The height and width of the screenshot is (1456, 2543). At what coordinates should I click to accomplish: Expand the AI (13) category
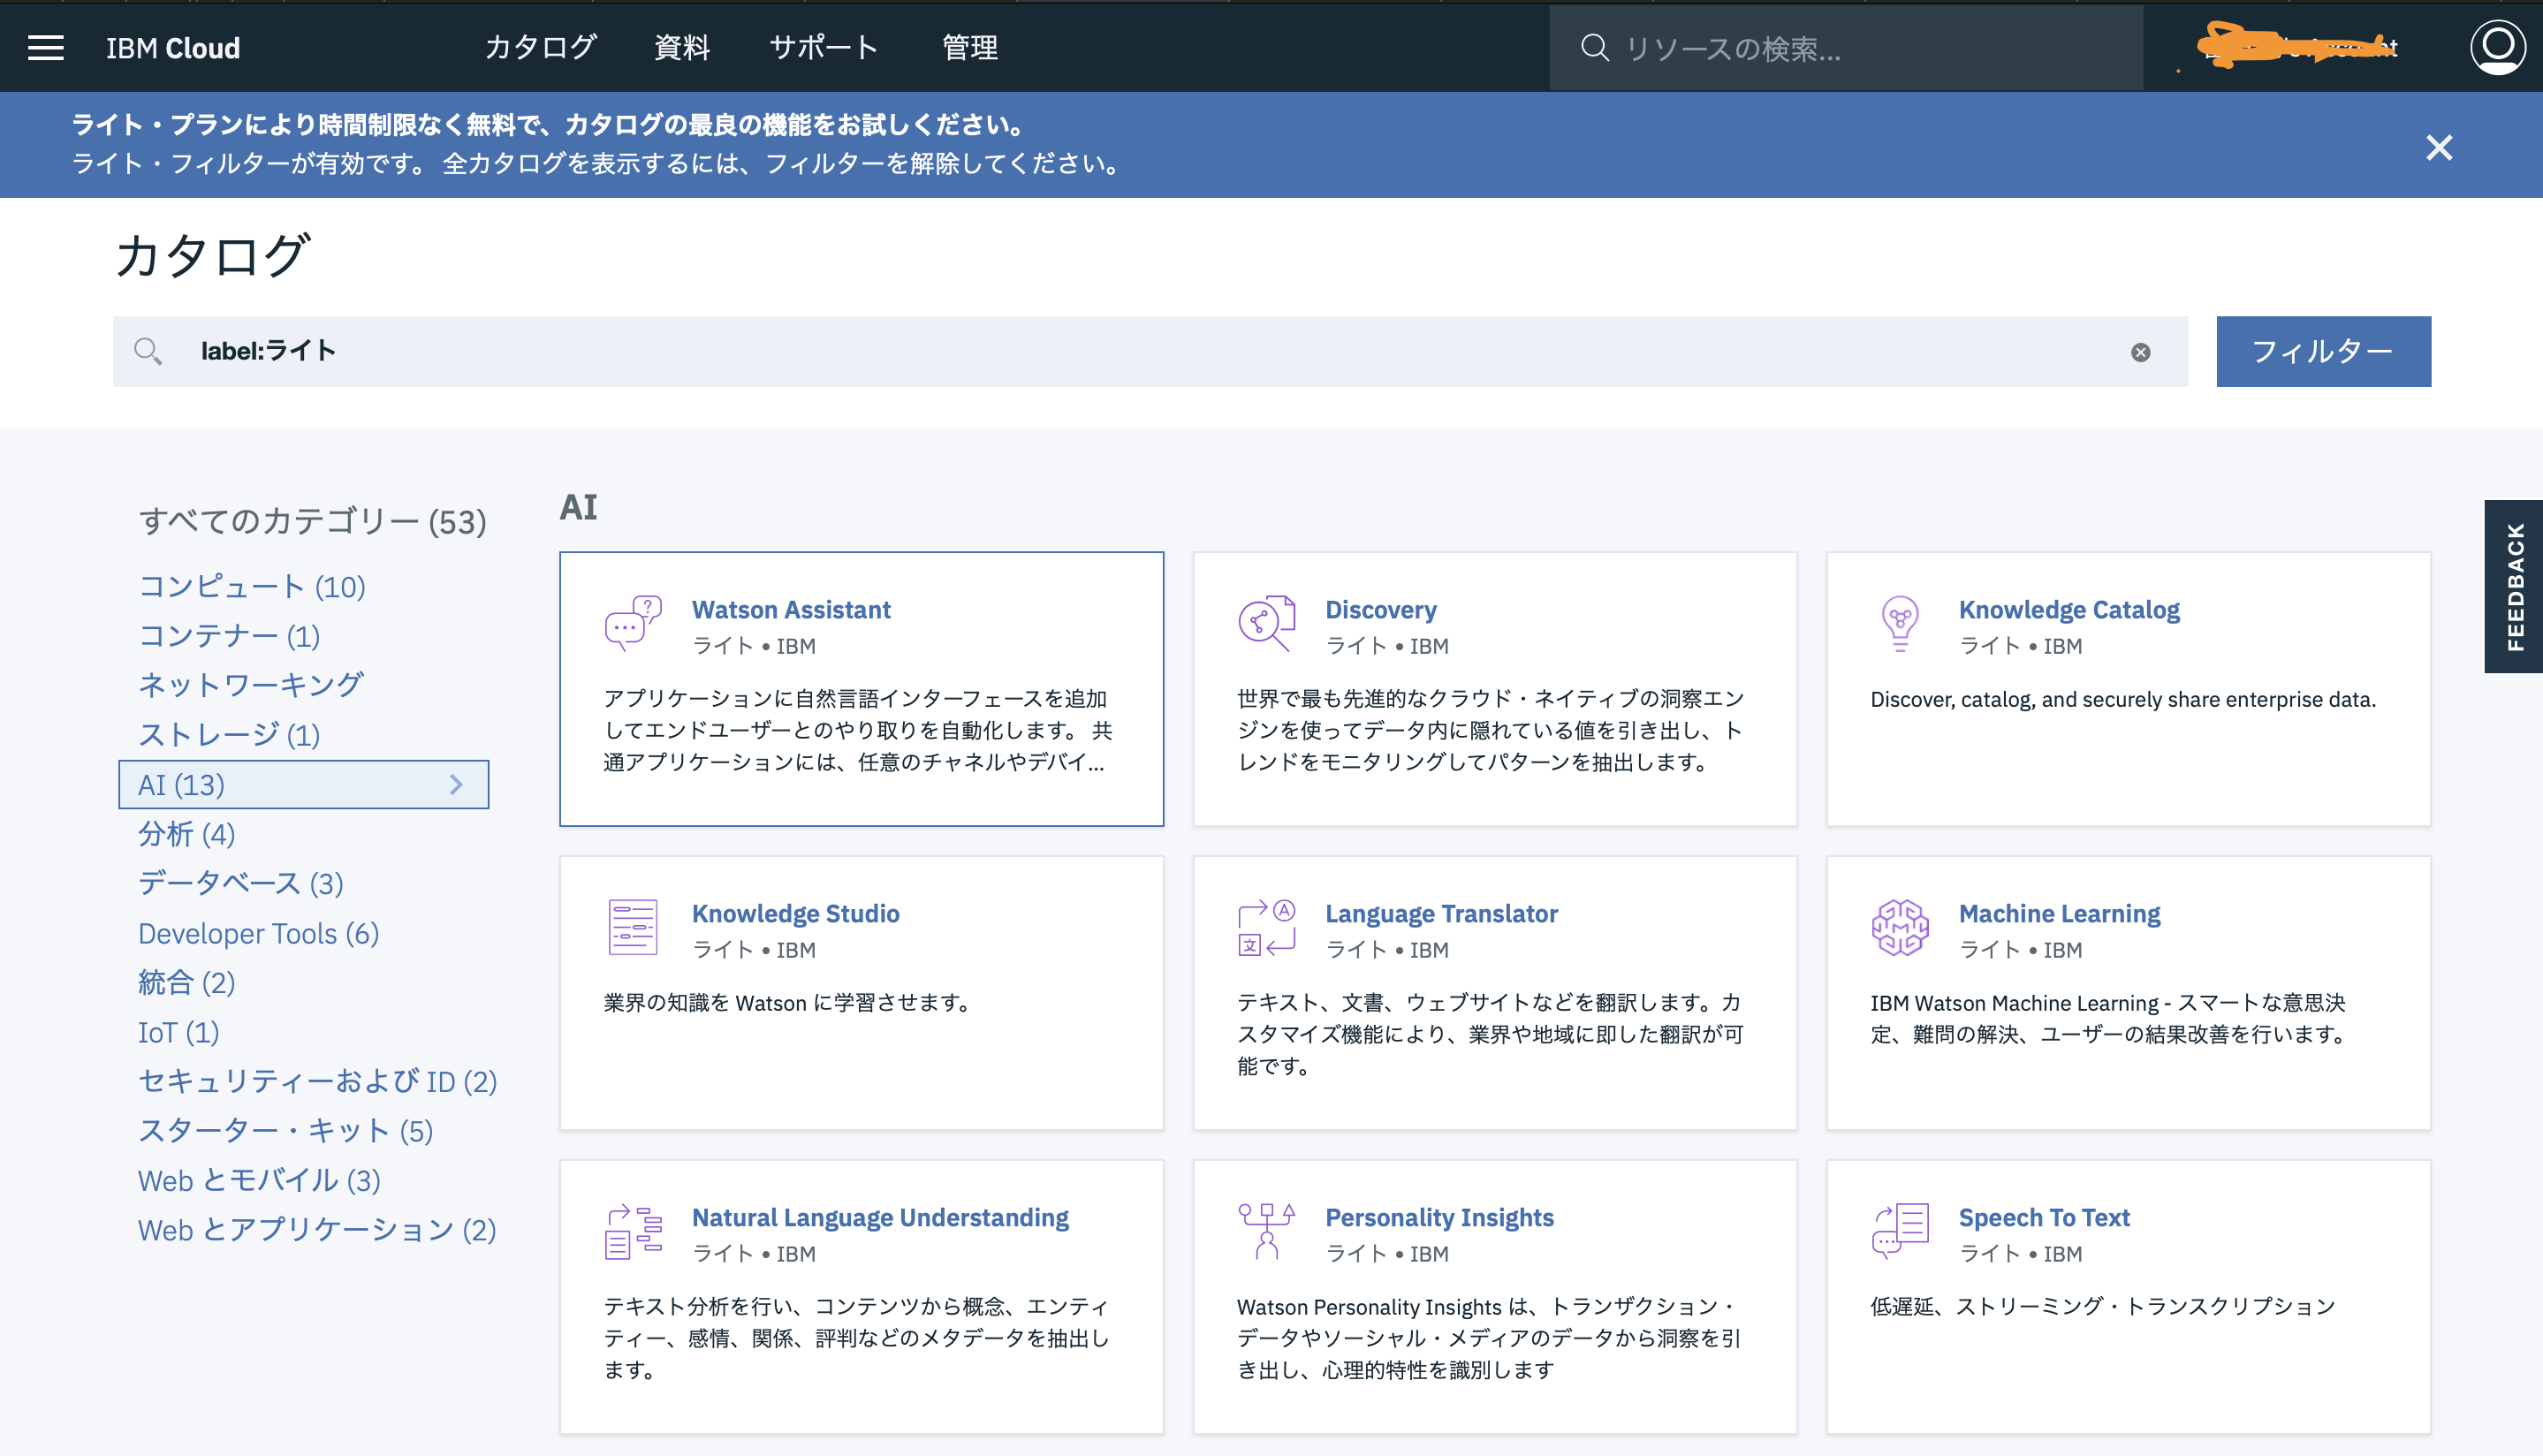(x=459, y=785)
